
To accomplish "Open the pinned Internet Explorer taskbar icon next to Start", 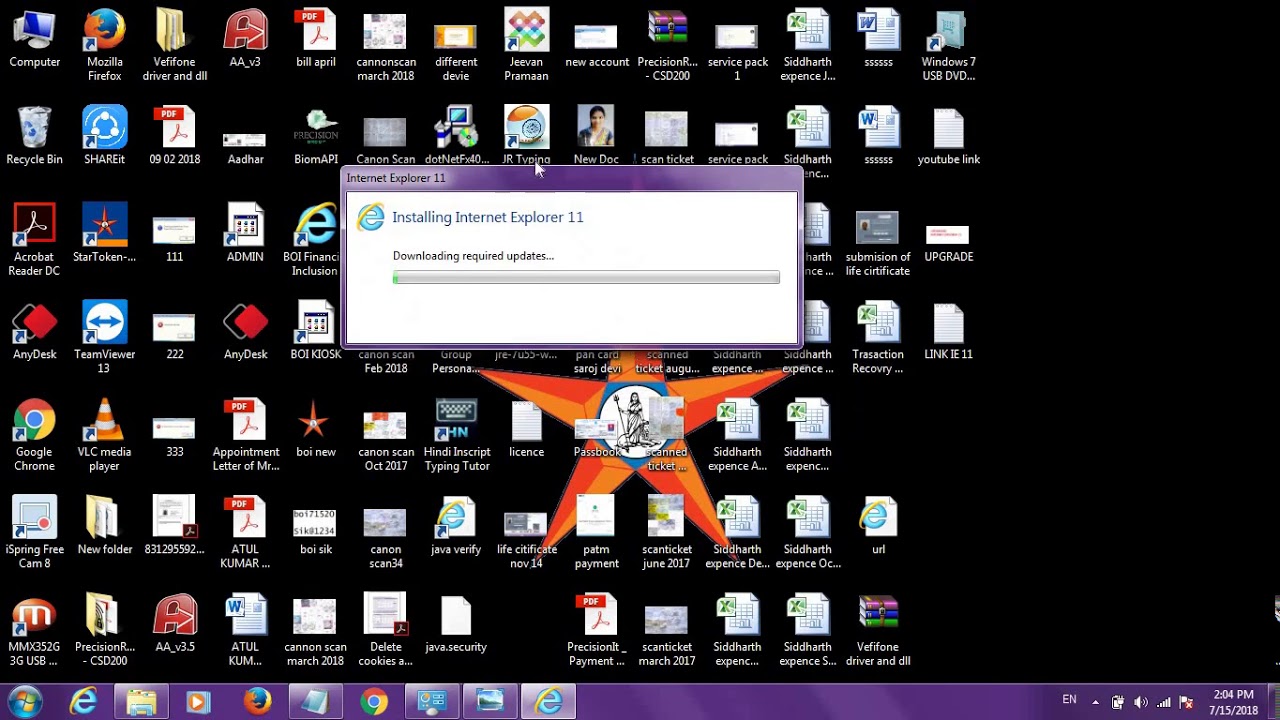I will pos(83,702).
